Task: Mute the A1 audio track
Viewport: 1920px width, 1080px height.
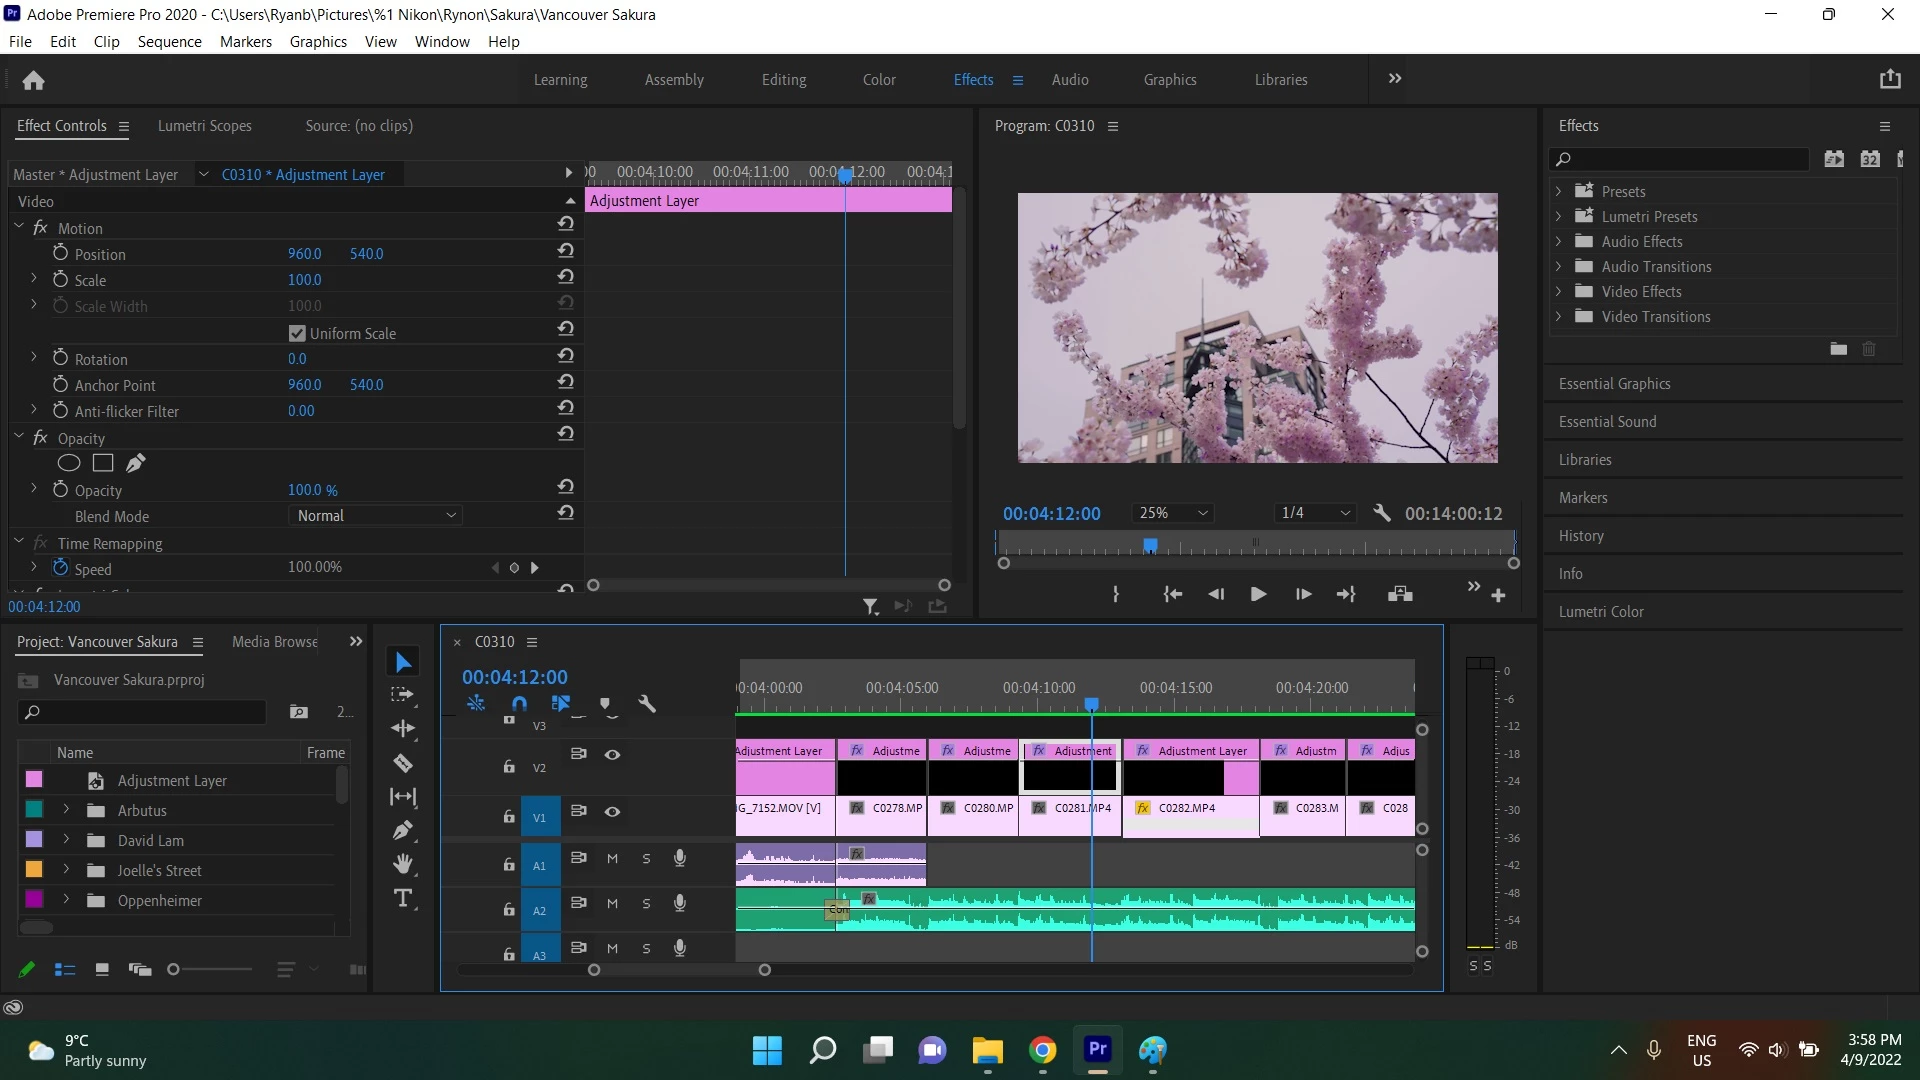Action: (x=612, y=859)
